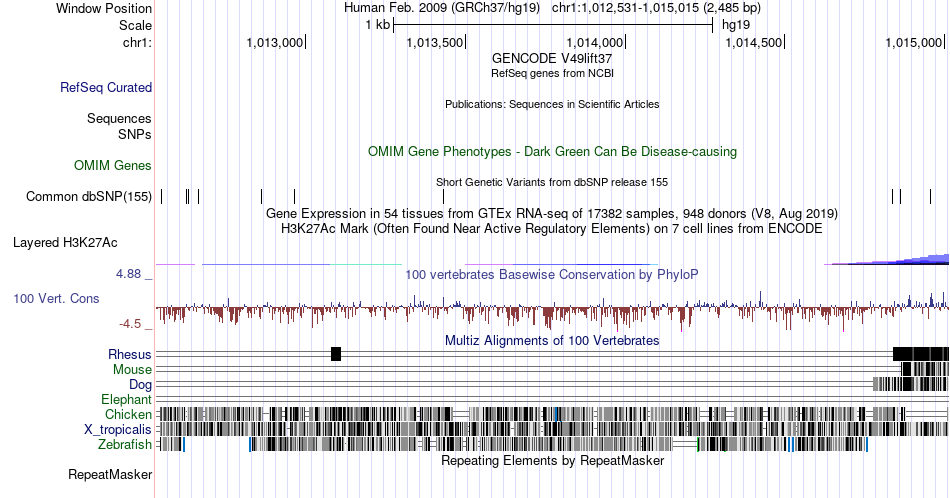The image size is (950, 498).
Task: Click the 1 kb scale bar
Action: (553, 25)
